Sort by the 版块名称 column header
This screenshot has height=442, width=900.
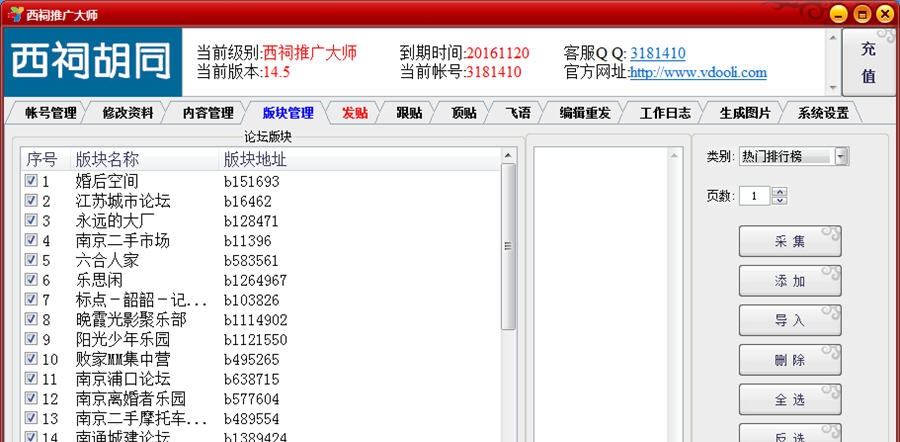144,159
